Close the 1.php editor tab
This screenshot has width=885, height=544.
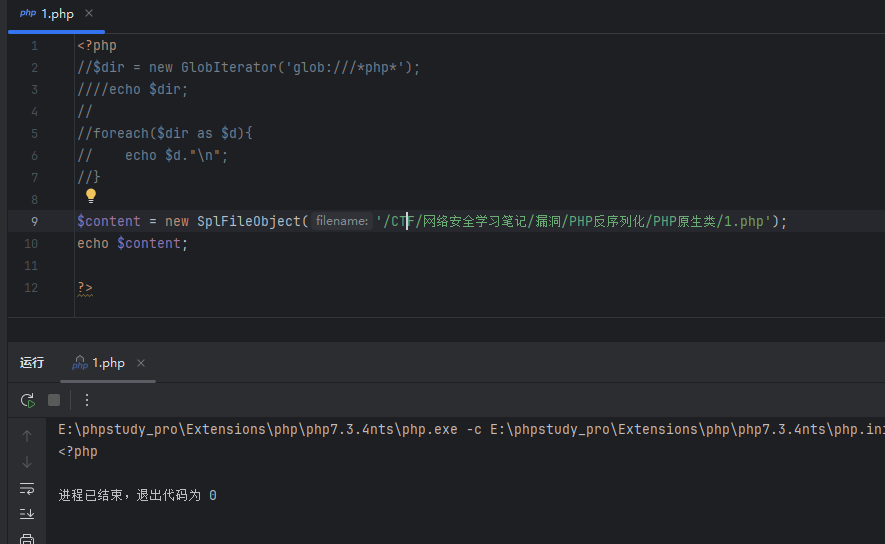[x=89, y=14]
